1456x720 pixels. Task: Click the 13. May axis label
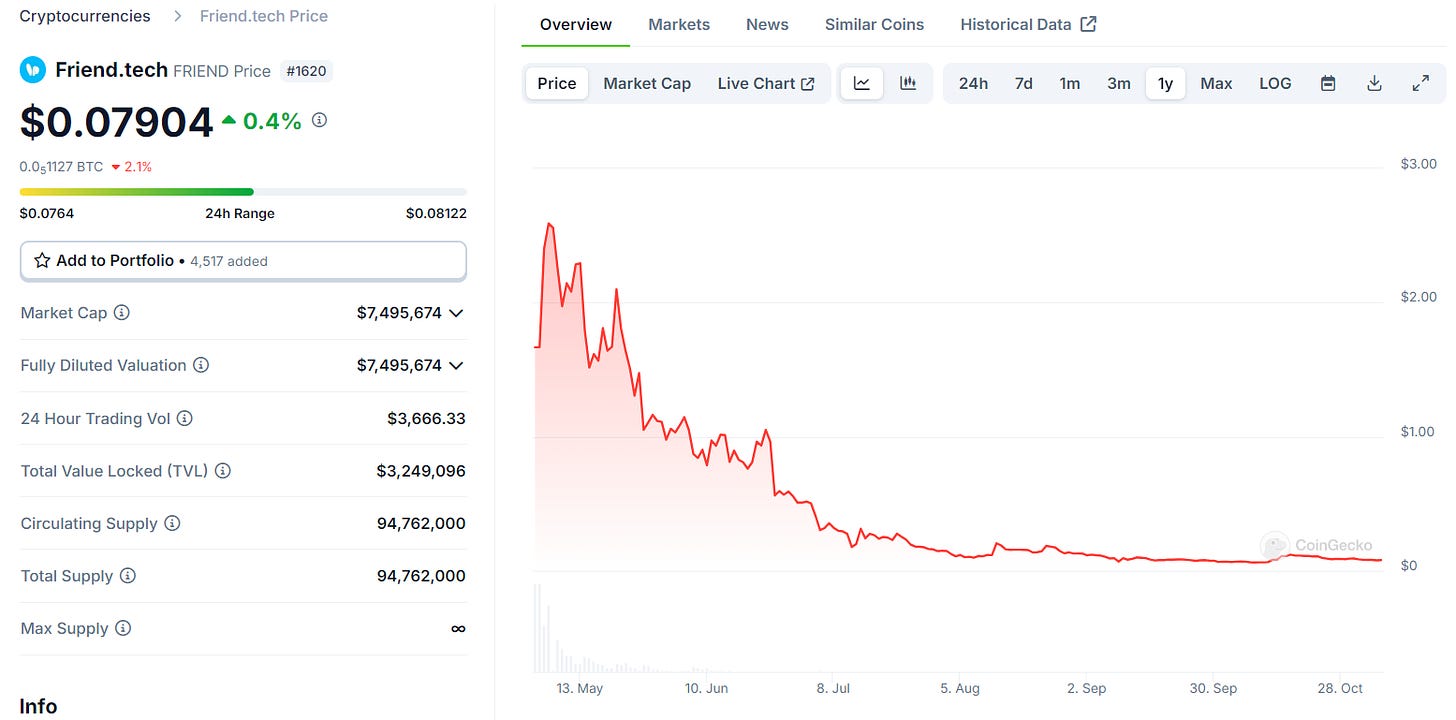click(x=580, y=688)
